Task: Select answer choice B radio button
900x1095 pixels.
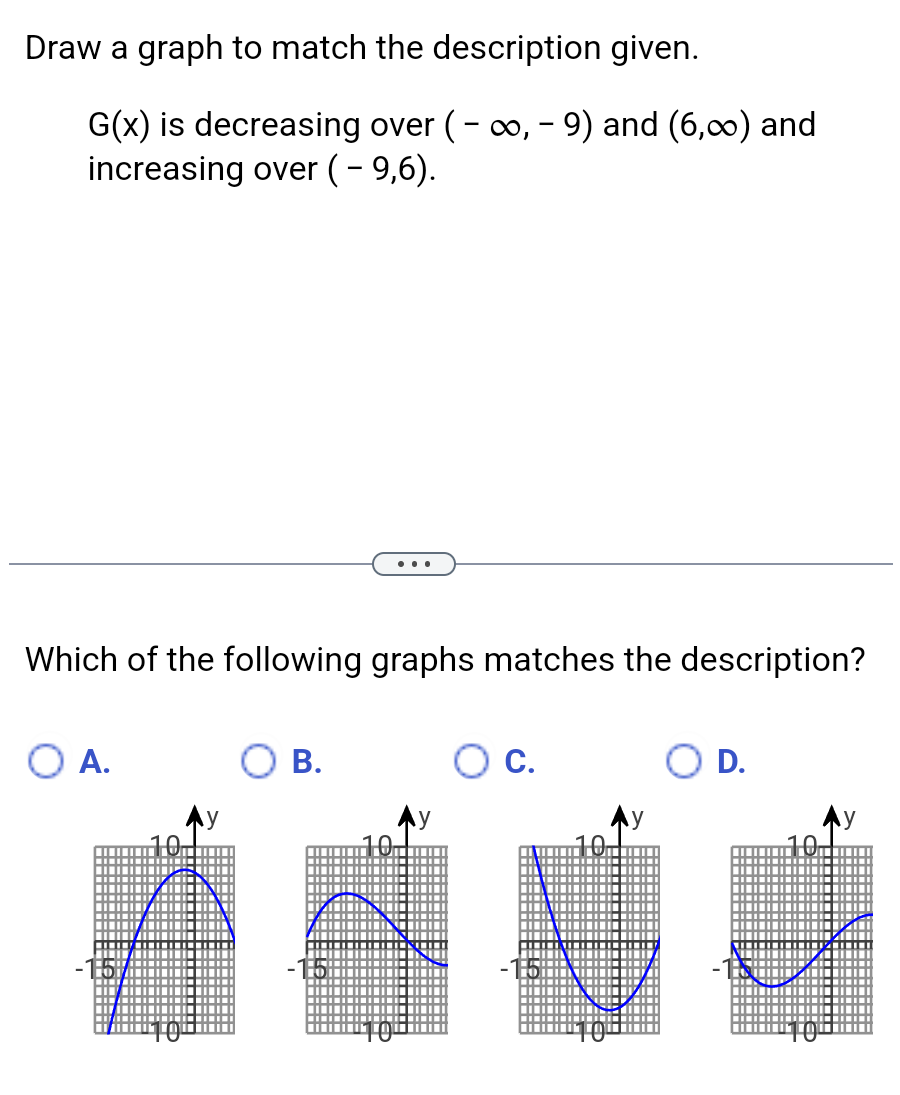Action: (x=260, y=761)
